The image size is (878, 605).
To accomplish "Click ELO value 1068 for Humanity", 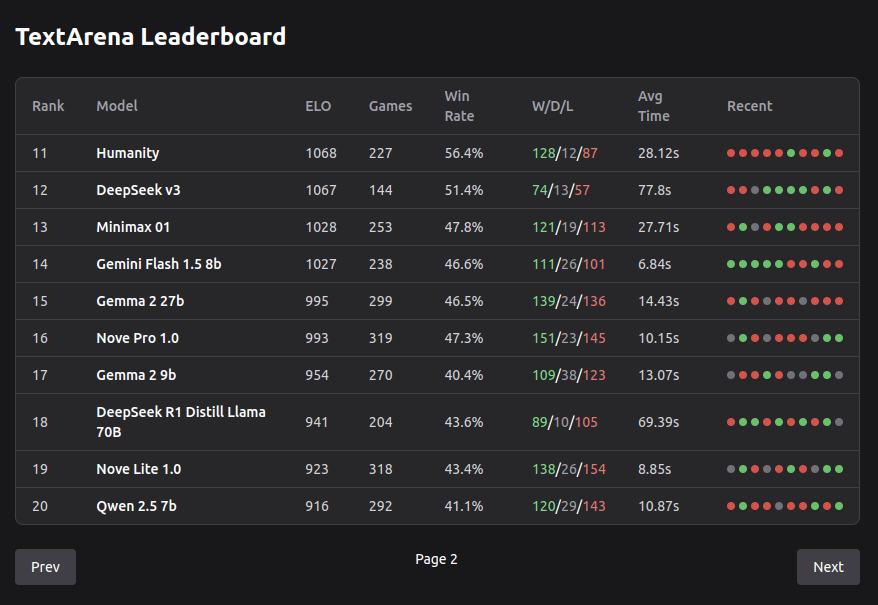I will click(321, 153).
